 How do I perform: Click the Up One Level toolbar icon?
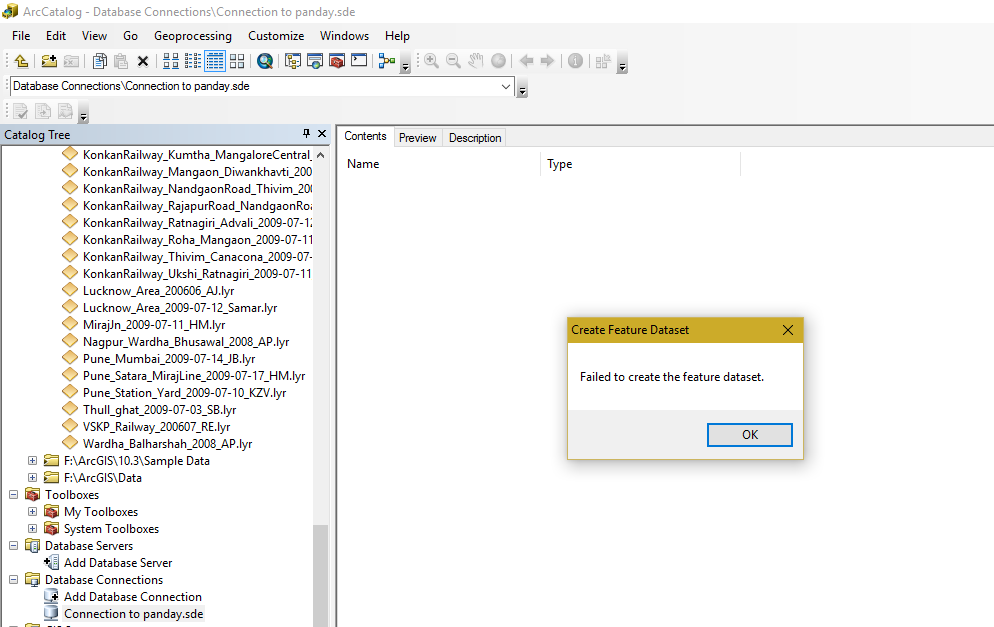click(x=21, y=61)
